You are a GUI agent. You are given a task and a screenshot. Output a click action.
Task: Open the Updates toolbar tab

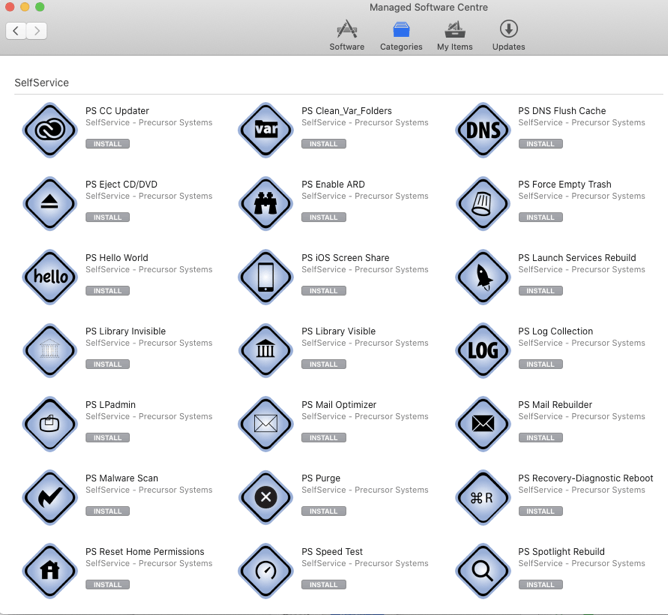pos(509,35)
